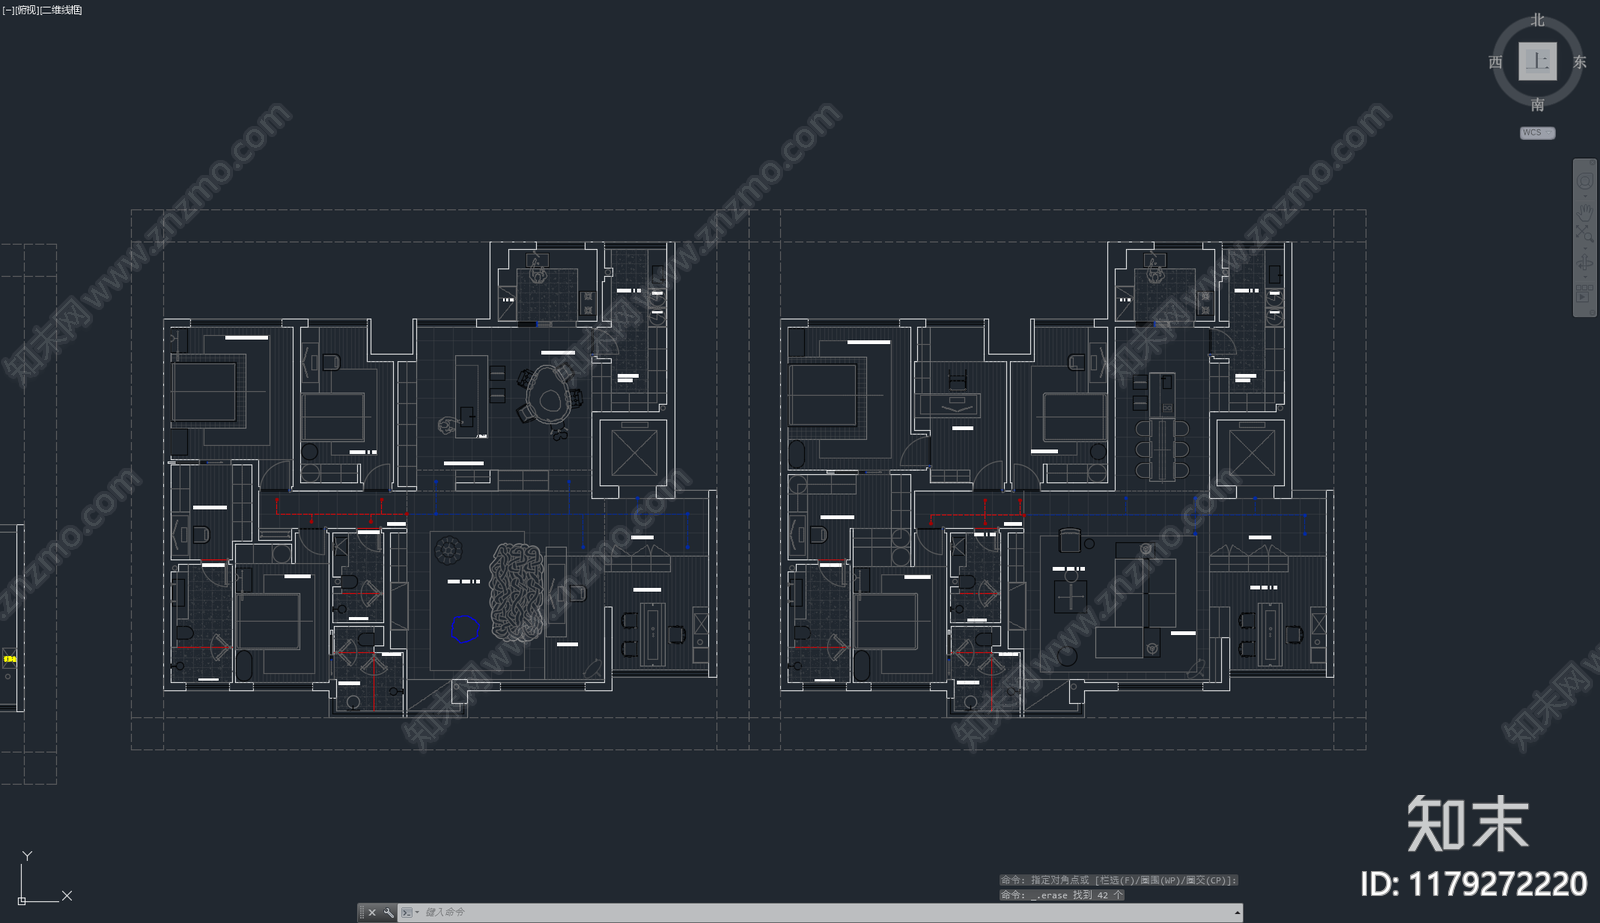The width and height of the screenshot is (1600, 923).
Task: Expand command history with arrow
Action: tap(1238, 913)
